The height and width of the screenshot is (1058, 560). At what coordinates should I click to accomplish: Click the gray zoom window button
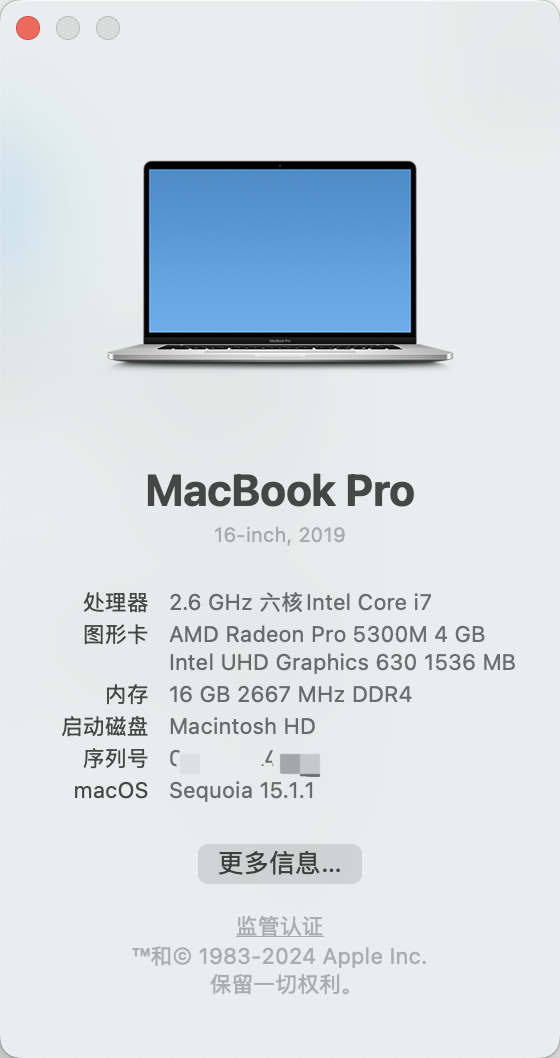tap(108, 28)
